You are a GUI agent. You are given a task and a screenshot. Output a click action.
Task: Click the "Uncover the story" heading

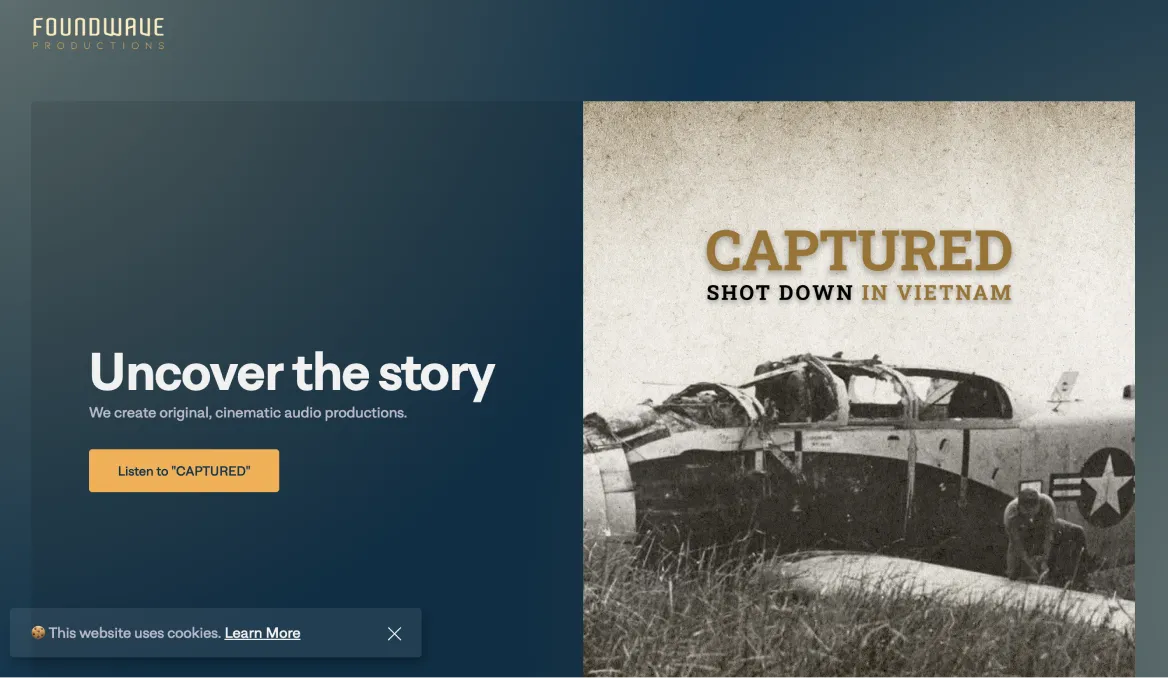291,372
